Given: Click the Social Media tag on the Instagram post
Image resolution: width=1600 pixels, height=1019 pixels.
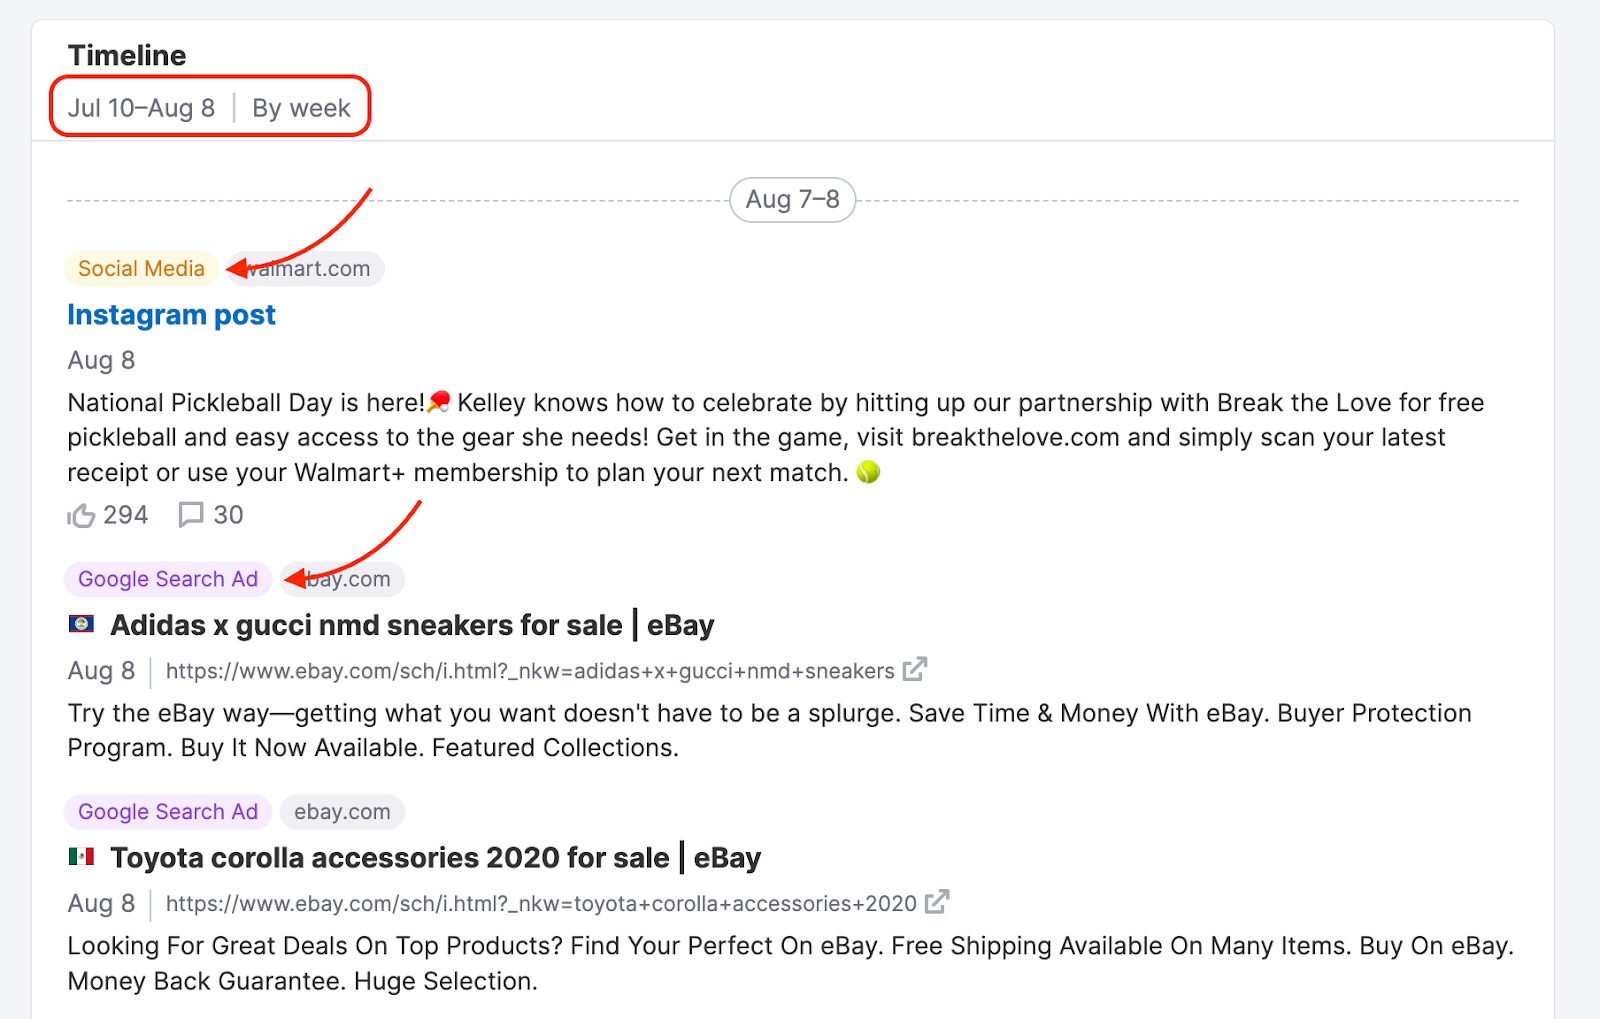Looking at the screenshot, I should click(141, 268).
